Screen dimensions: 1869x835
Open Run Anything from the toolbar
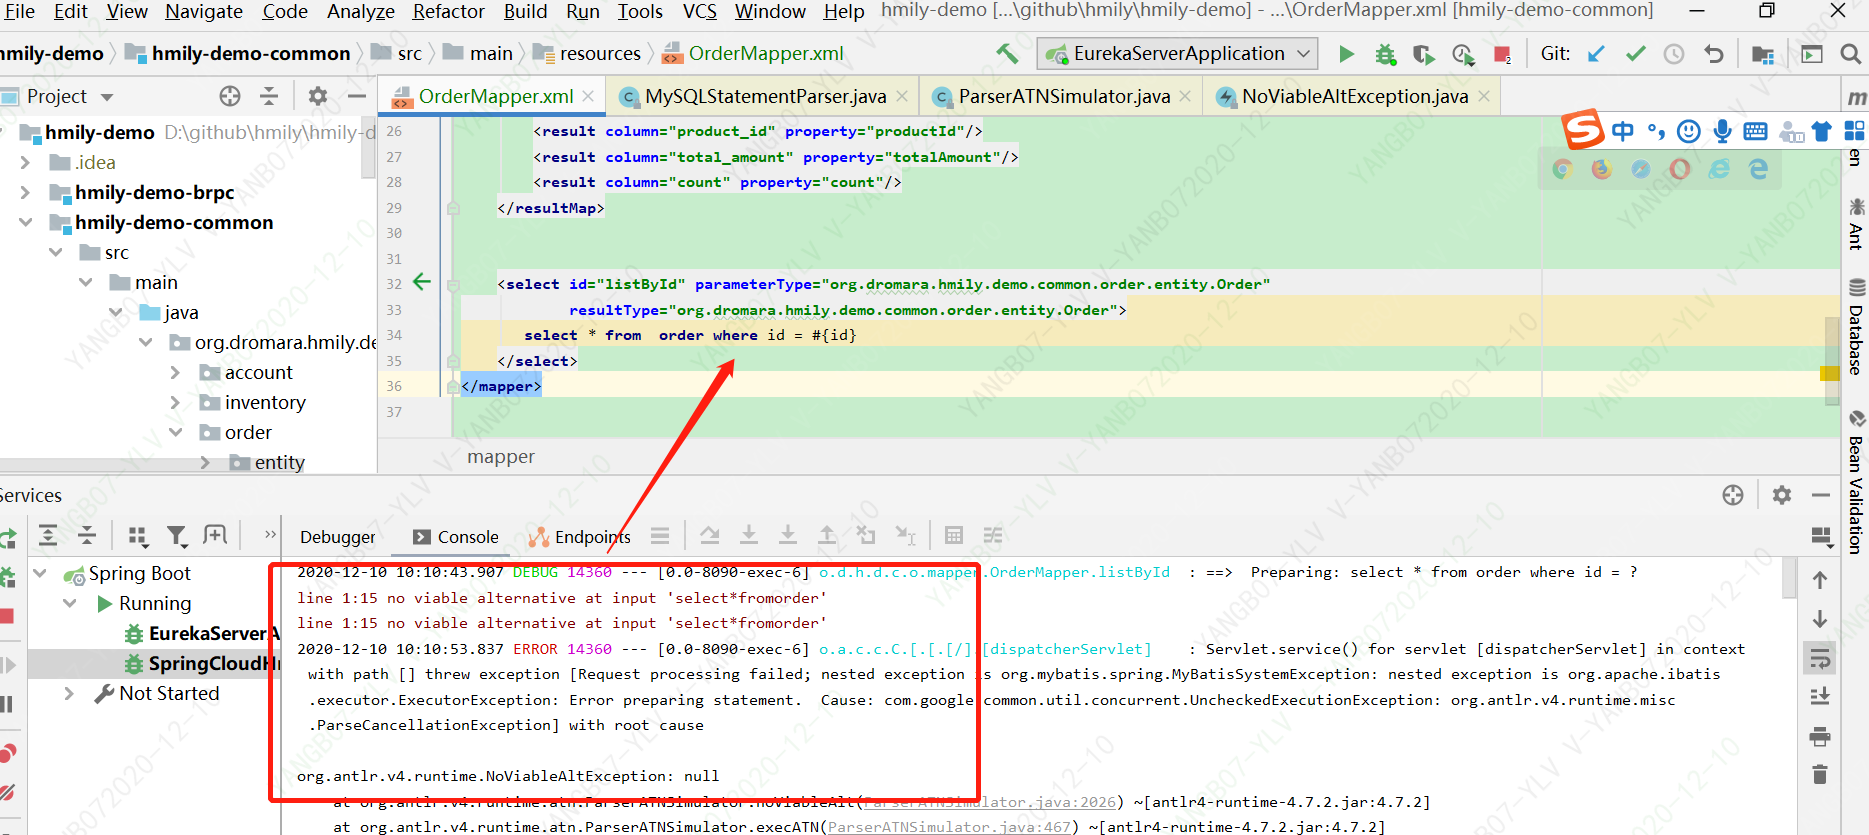(x=1812, y=54)
